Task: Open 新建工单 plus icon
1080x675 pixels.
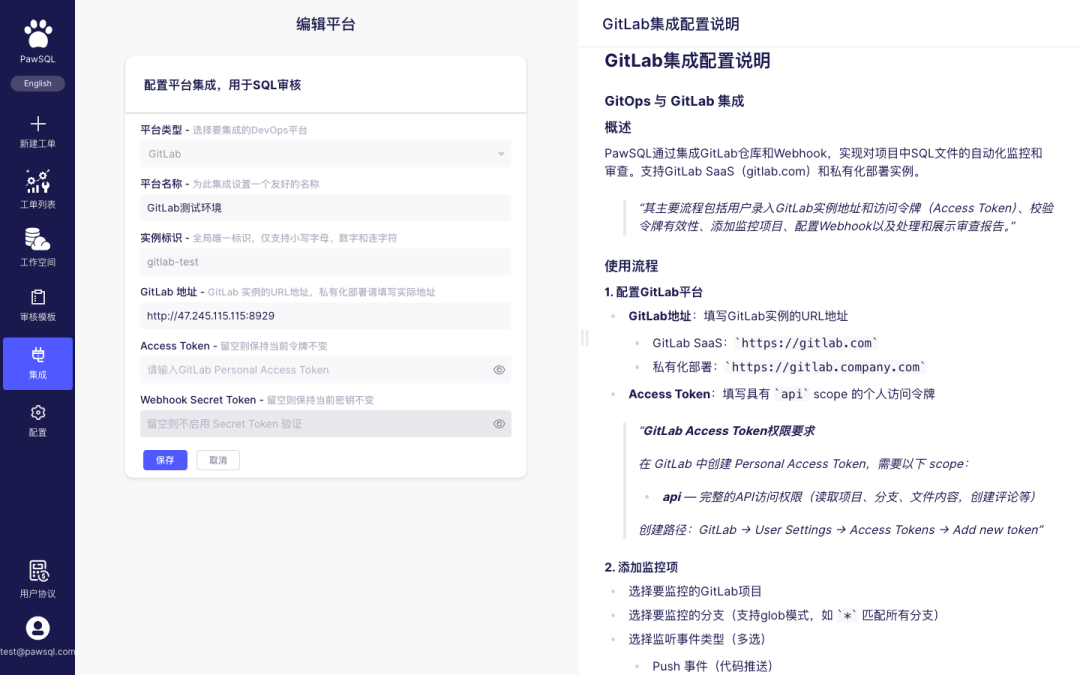Action: 38,124
